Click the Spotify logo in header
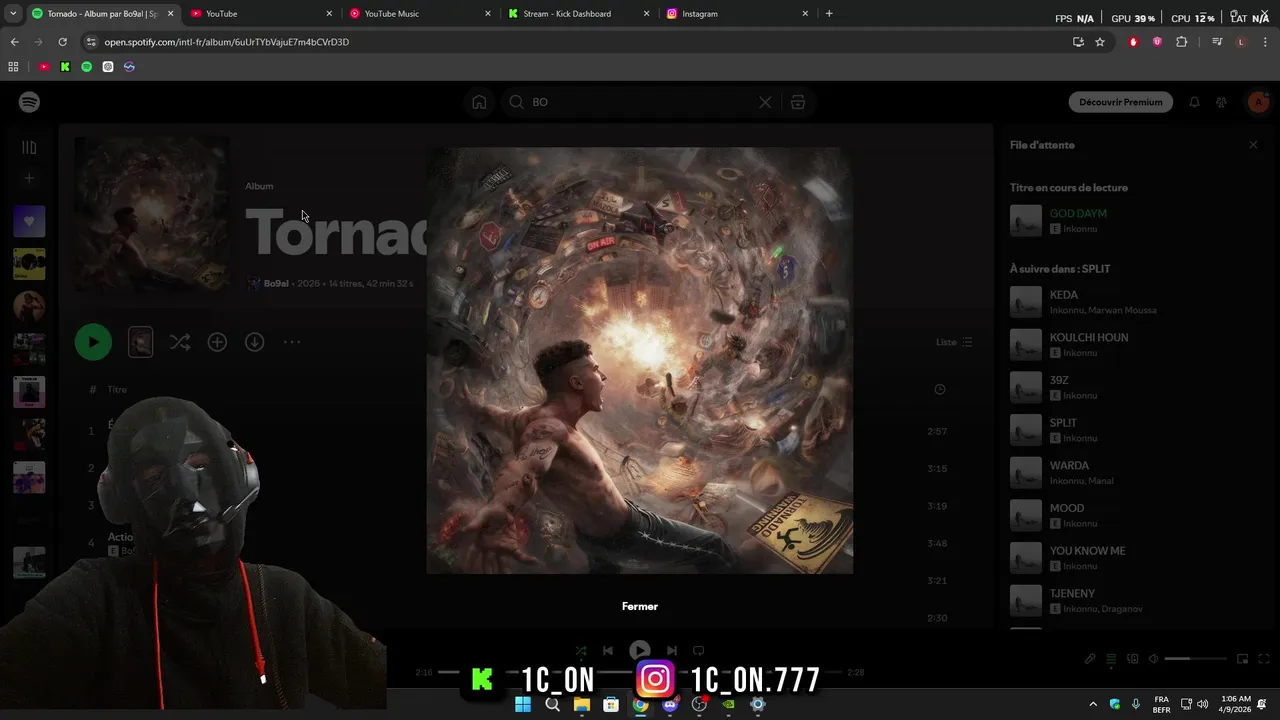The height and width of the screenshot is (720, 1280). pos(29,102)
